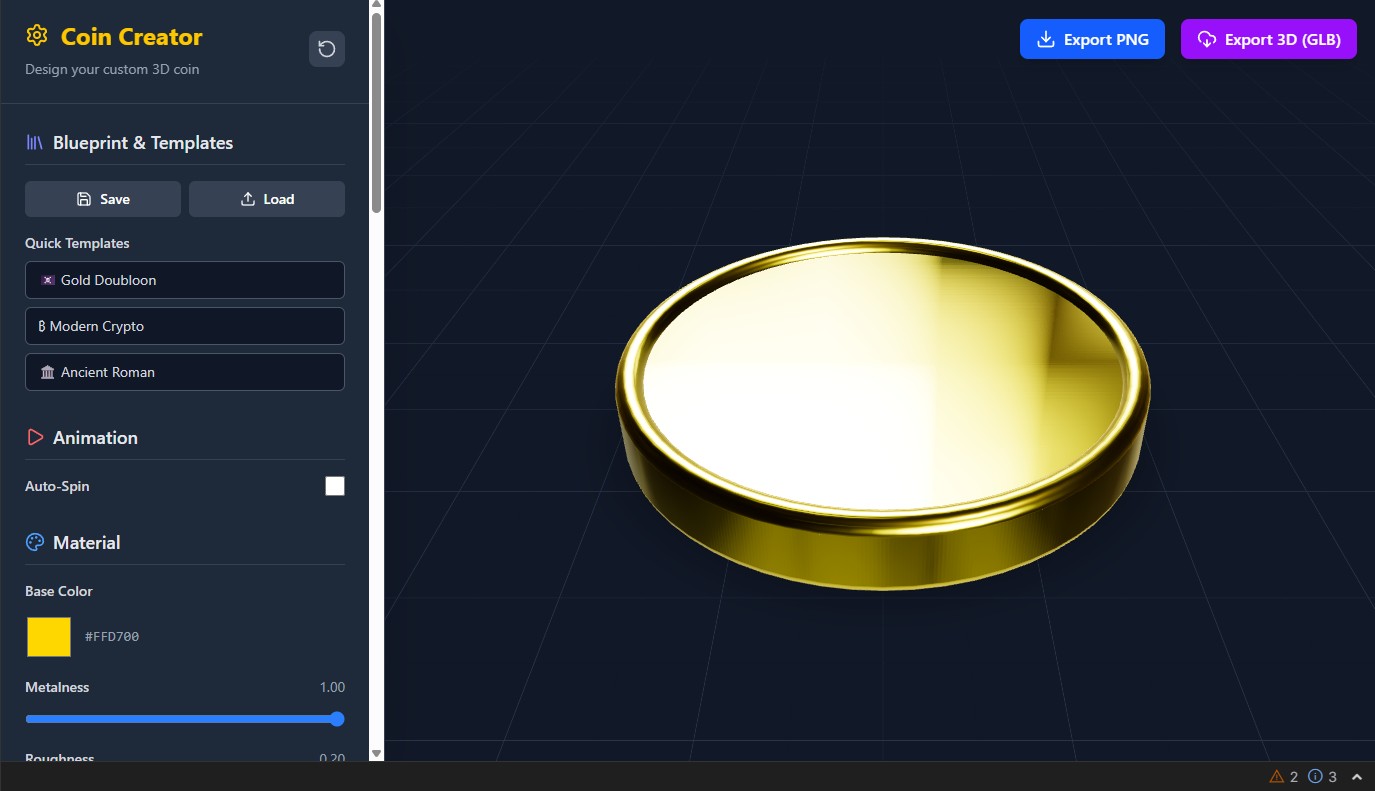Expand the bottom panel with chevron

point(1357,776)
